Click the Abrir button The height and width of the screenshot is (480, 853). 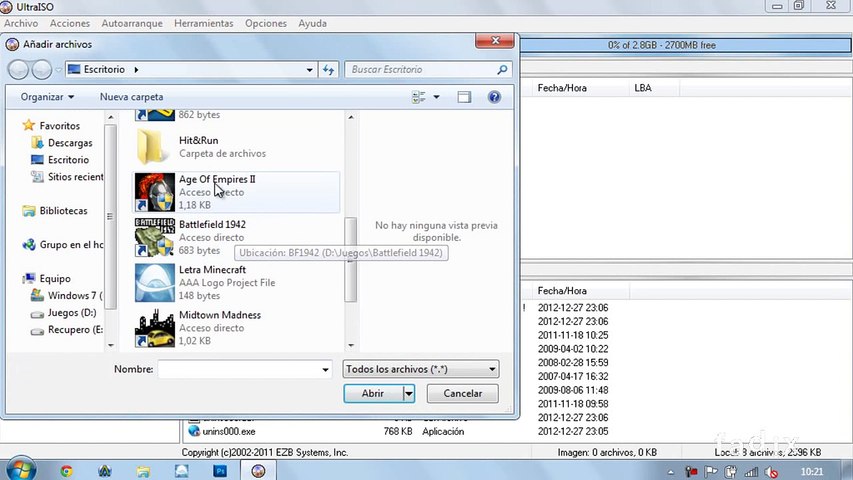point(373,393)
